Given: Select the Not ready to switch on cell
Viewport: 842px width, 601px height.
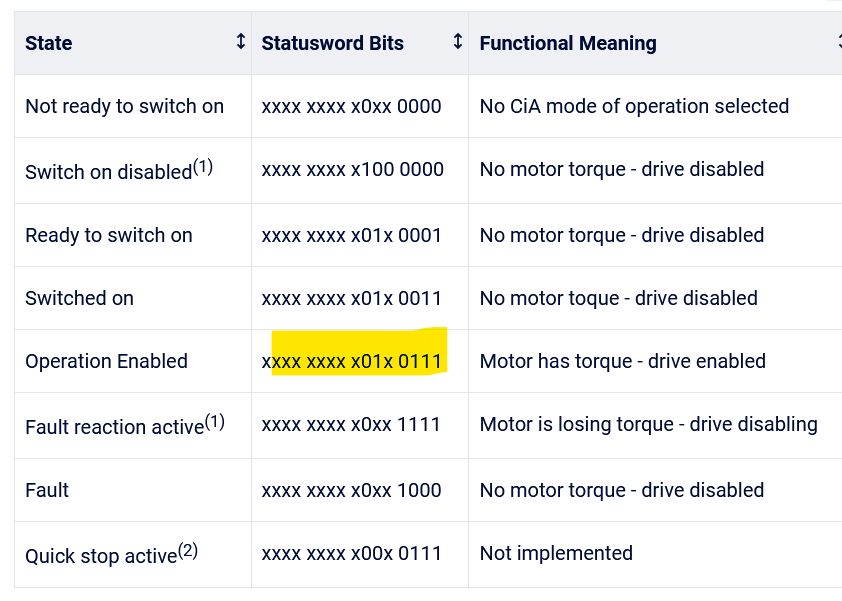Looking at the screenshot, I should [x=124, y=106].
